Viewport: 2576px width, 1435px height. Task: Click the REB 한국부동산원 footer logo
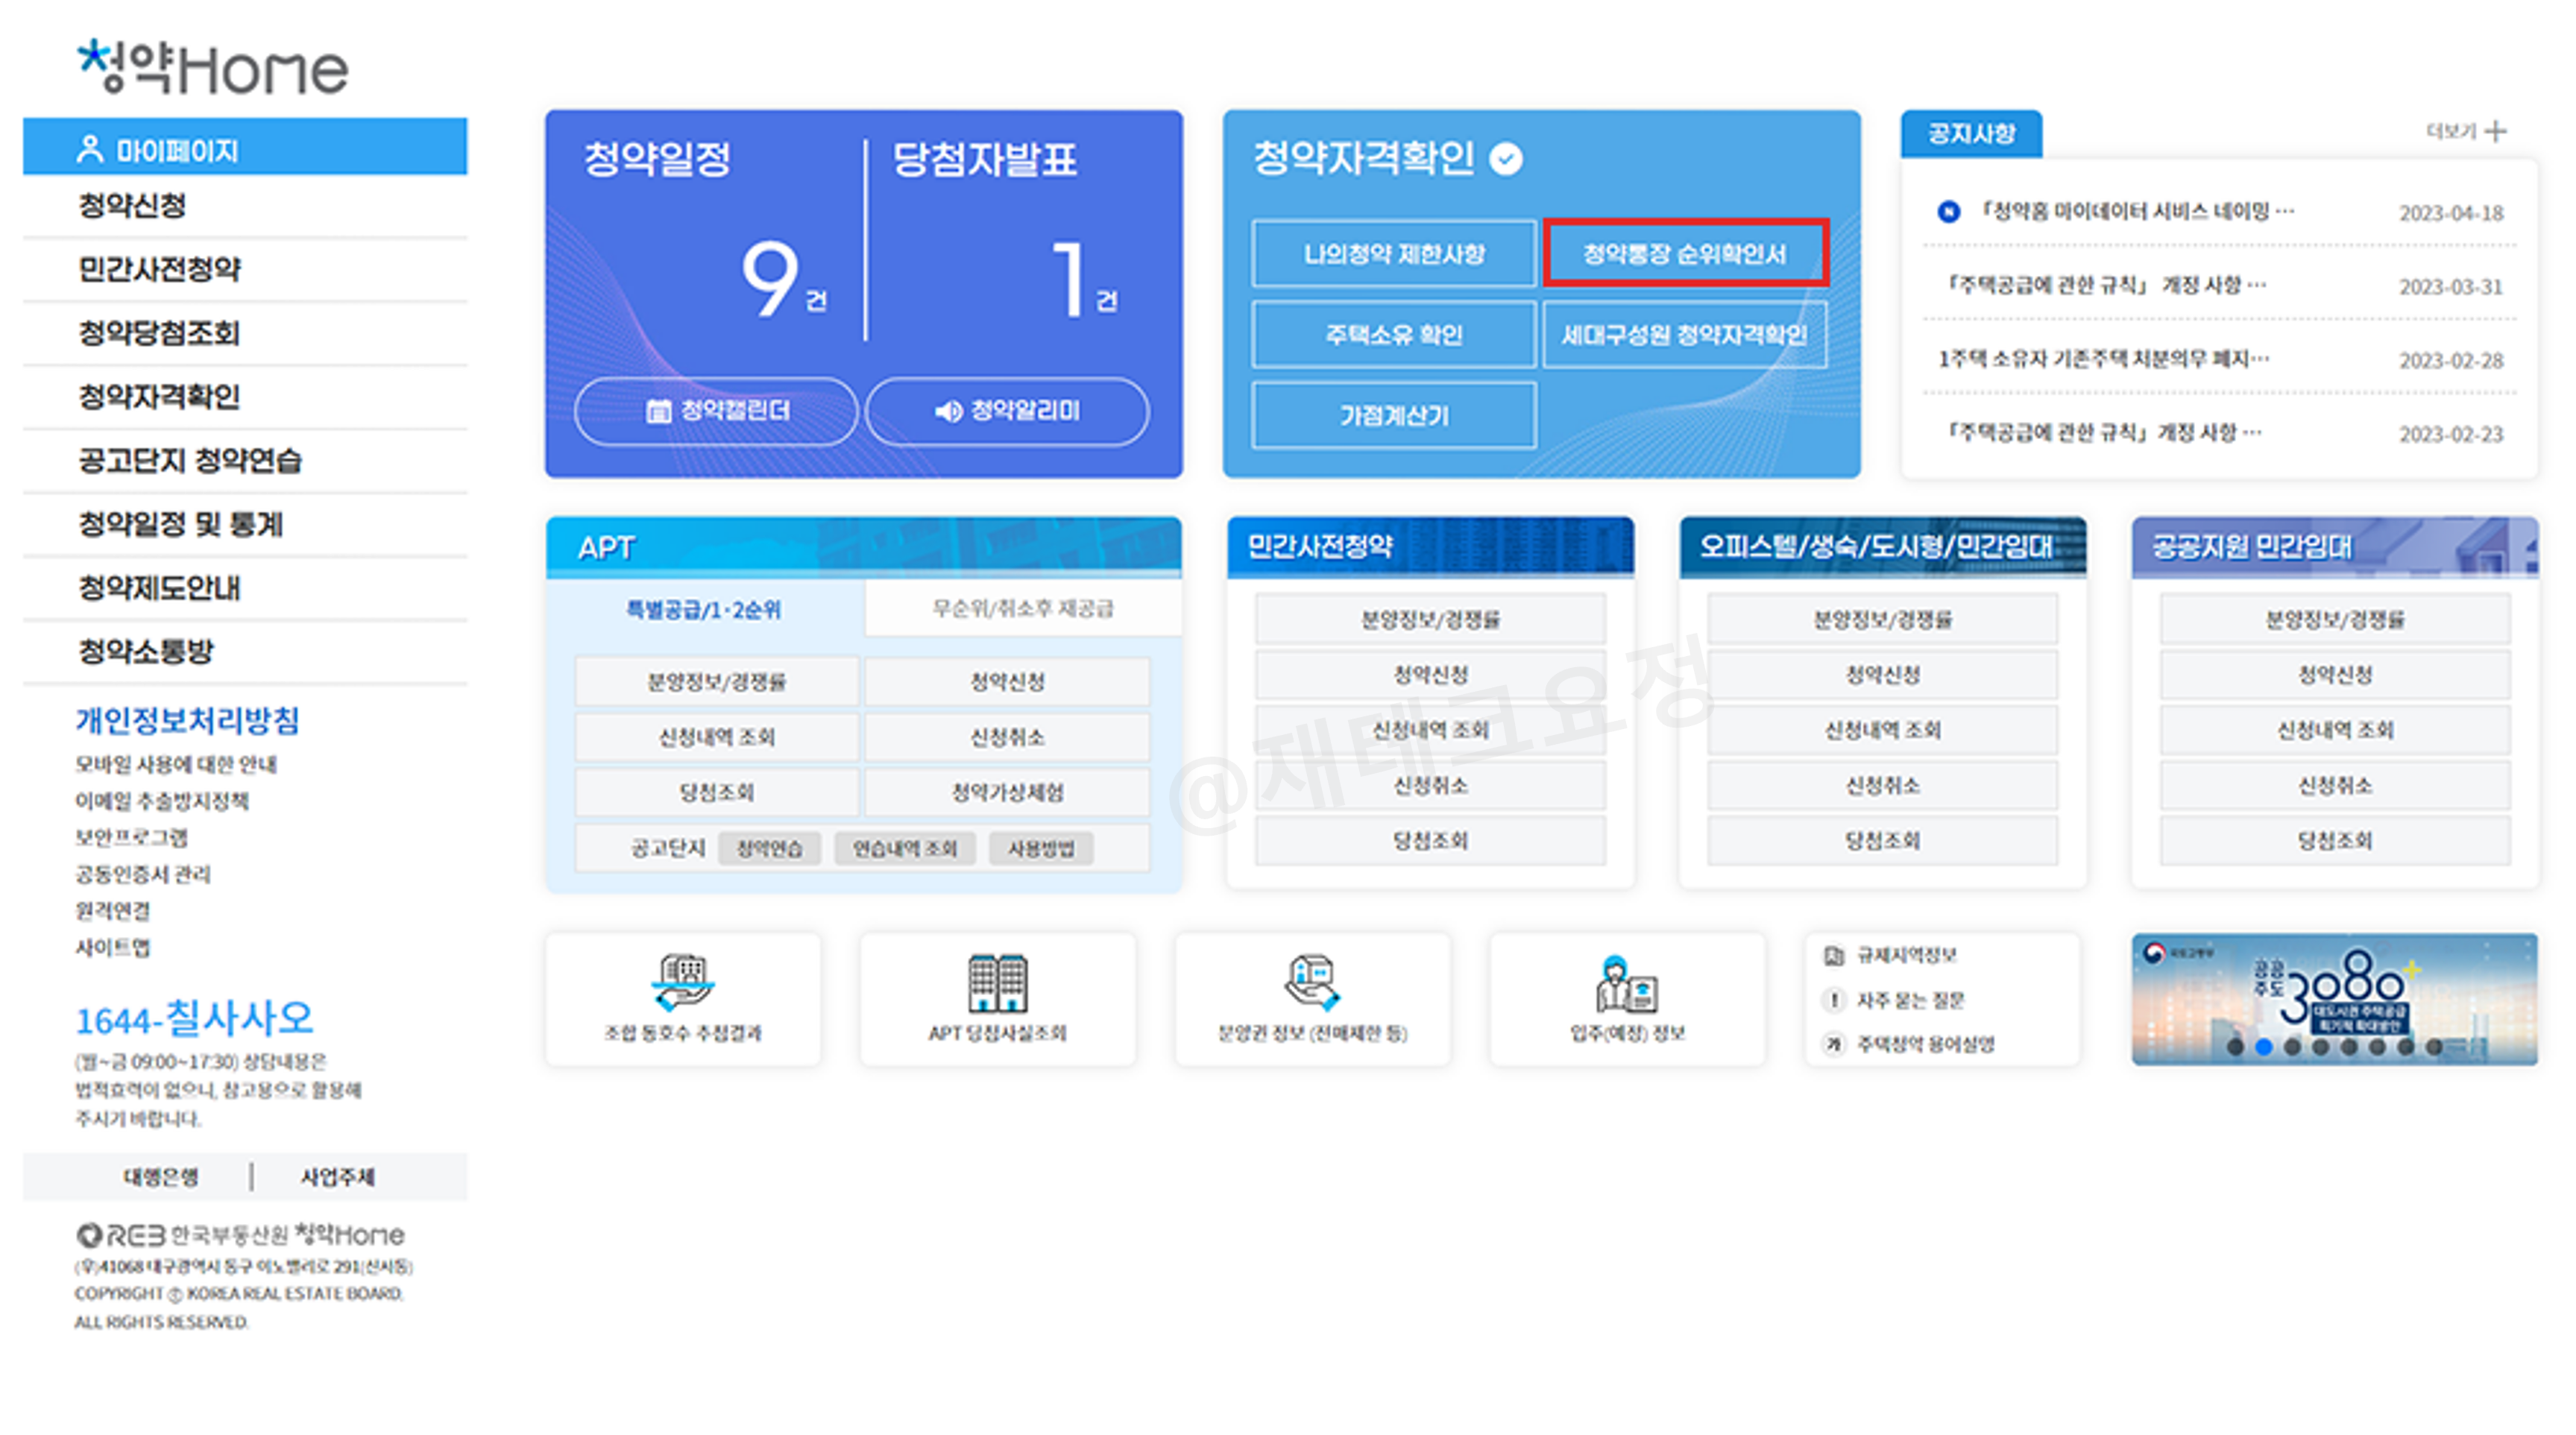240,1235
